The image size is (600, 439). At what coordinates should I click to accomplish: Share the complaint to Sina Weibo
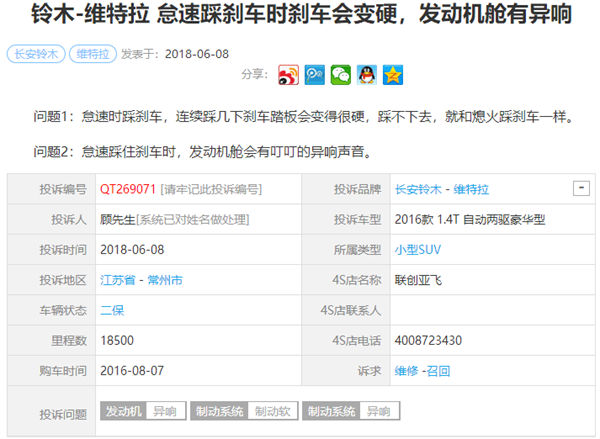click(288, 75)
